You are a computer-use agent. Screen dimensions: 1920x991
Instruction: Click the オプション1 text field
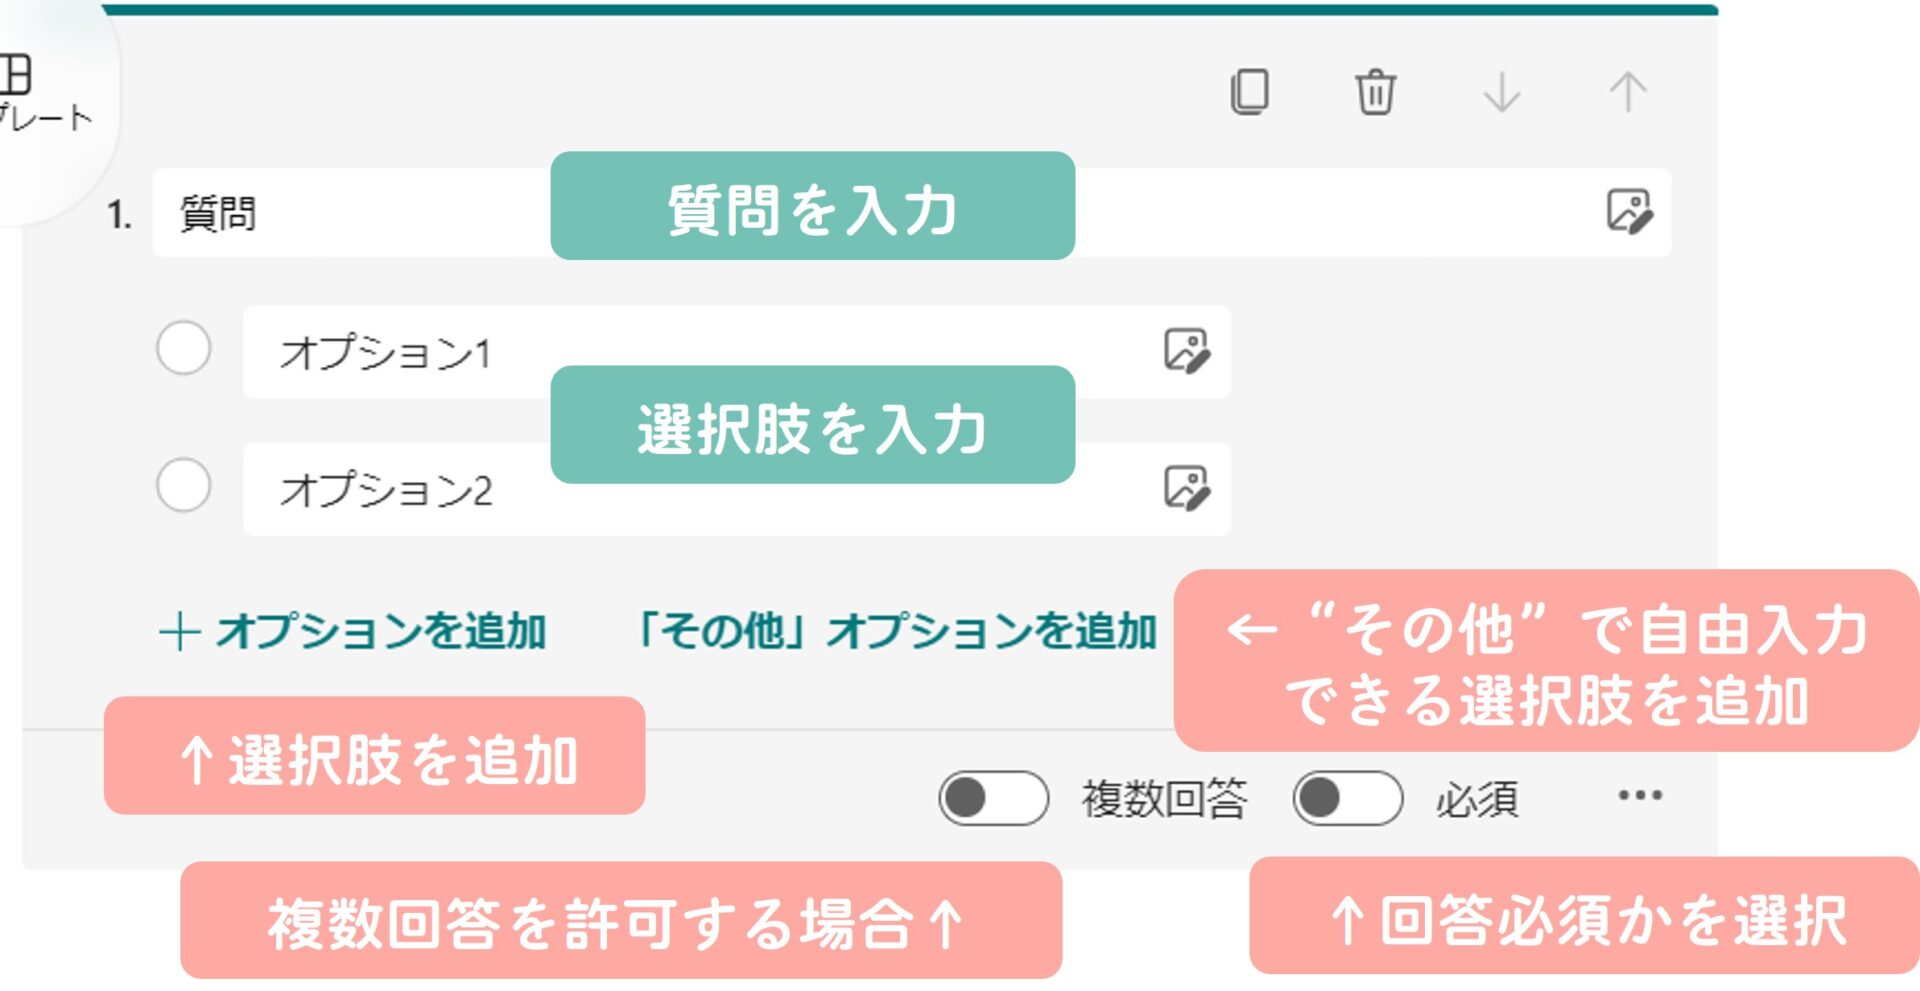(400, 352)
